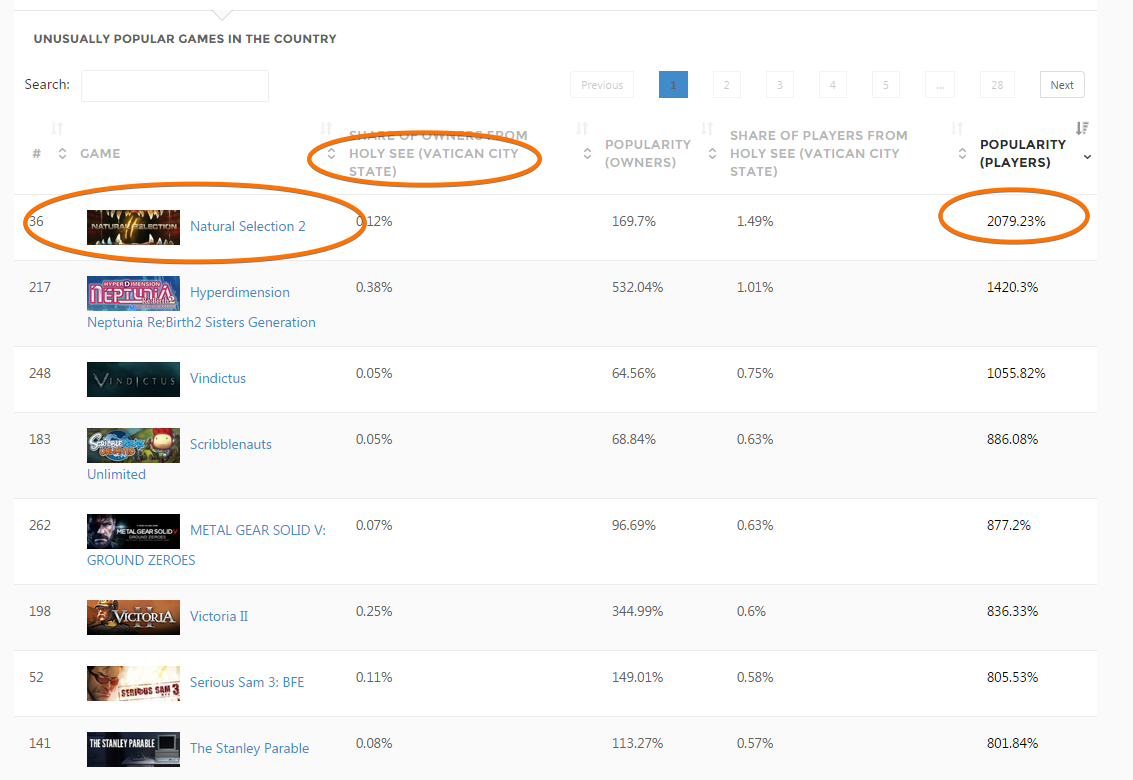This screenshot has width=1133, height=780.
Task: Select the 532.04% owners popularity cell
Action: pyautogui.click(x=637, y=287)
